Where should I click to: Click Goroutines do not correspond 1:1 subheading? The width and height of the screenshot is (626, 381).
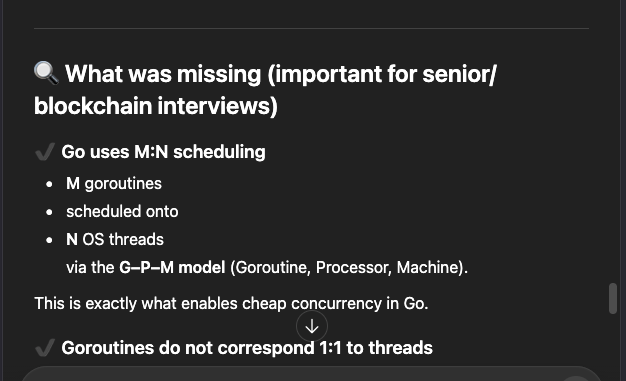(247, 348)
